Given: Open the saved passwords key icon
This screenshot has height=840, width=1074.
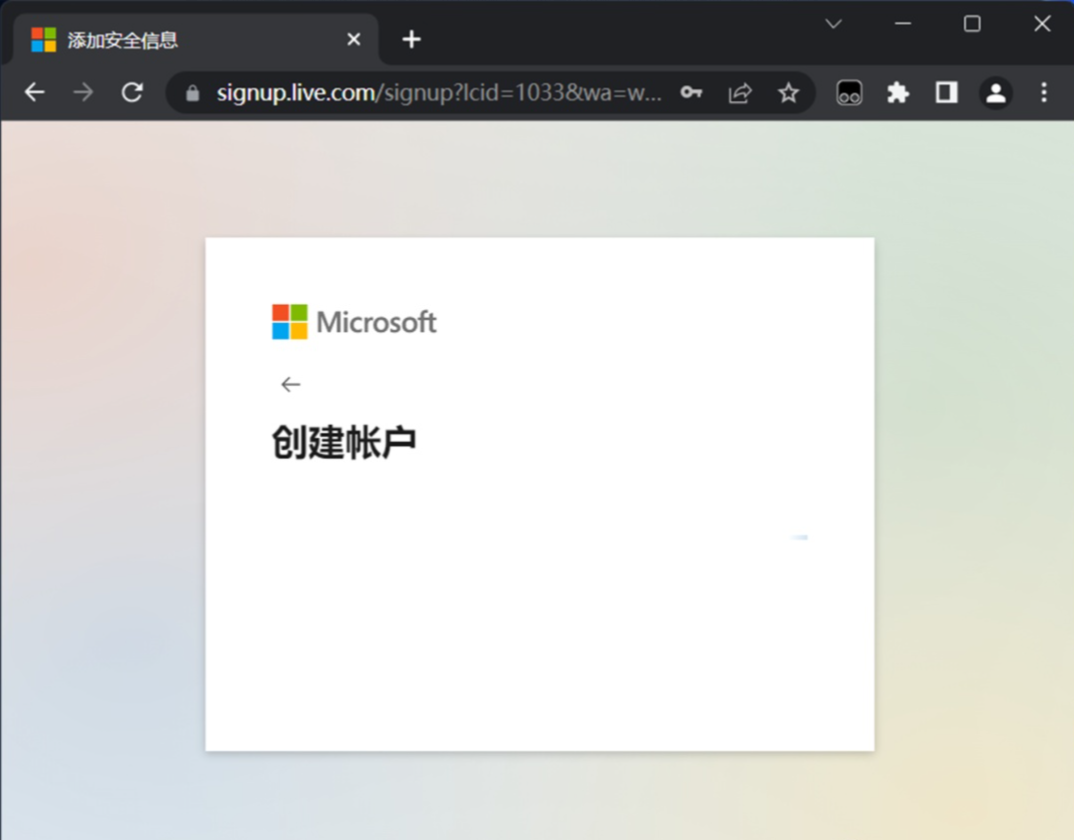Looking at the screenshot, I should point(691,92).
